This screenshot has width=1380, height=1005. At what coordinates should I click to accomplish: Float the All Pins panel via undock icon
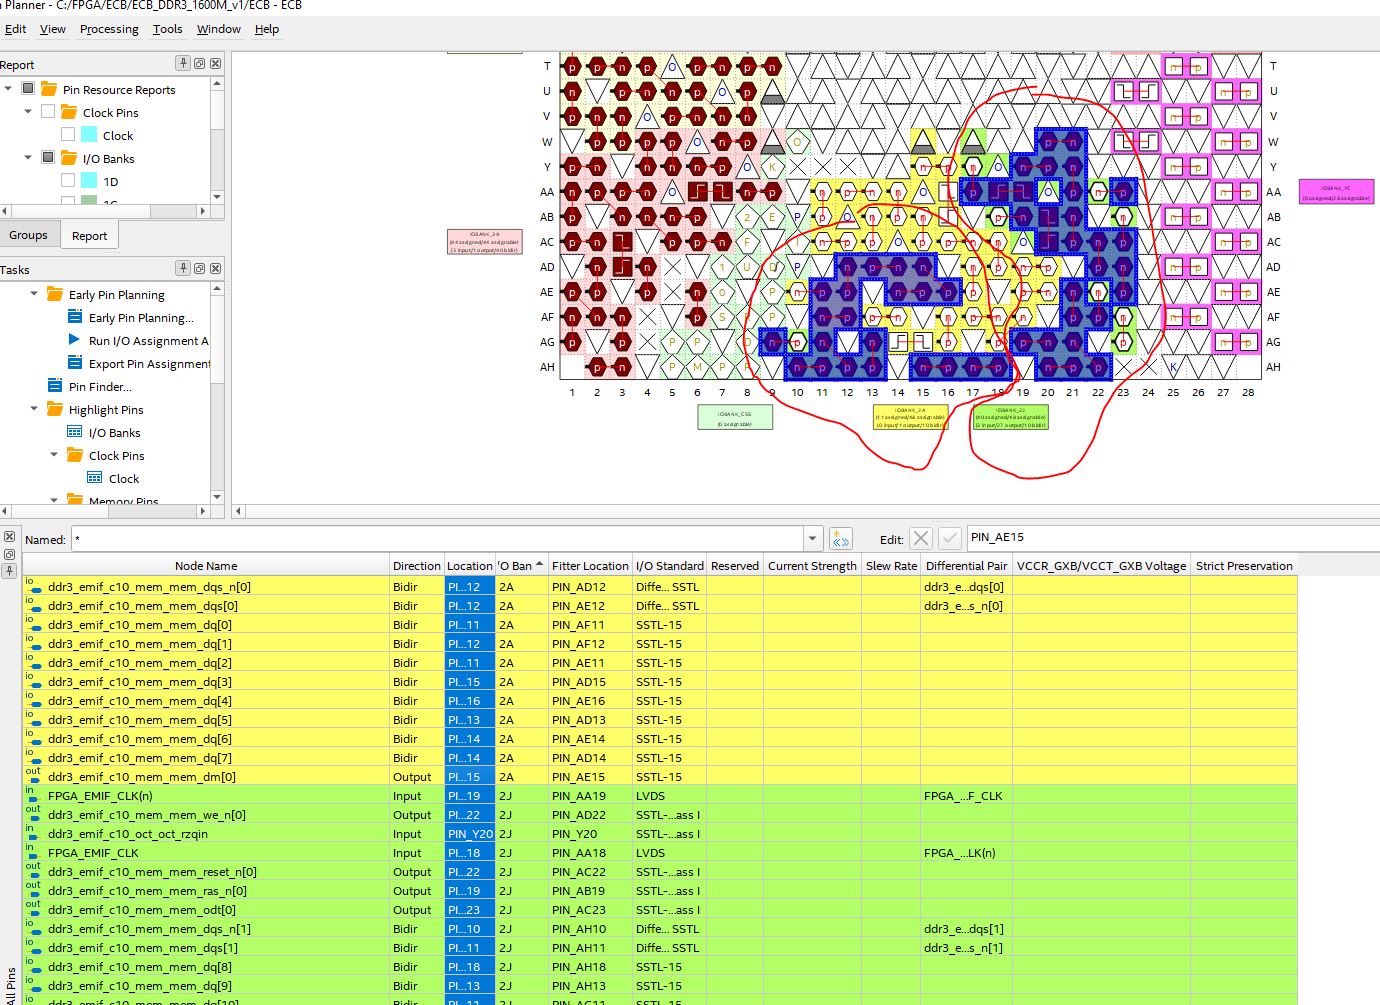[x=9, y=554]
